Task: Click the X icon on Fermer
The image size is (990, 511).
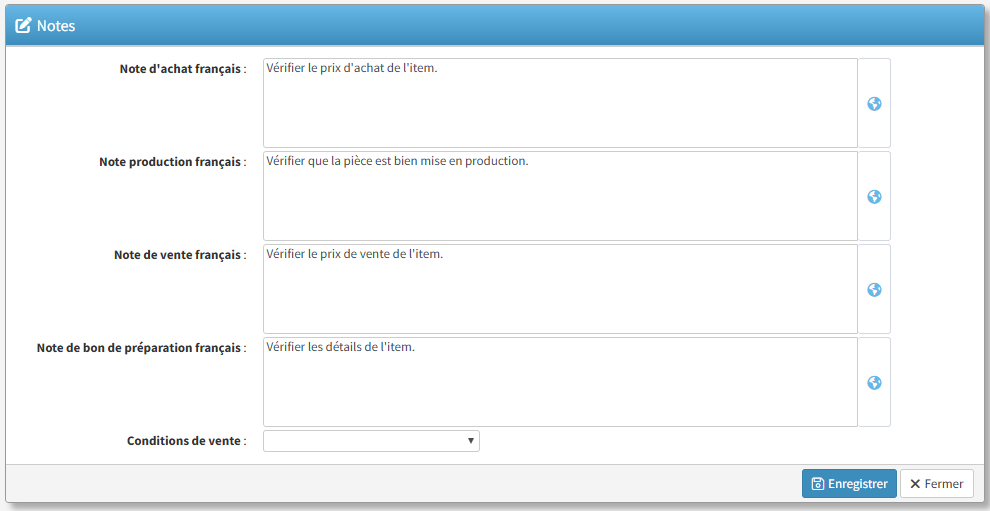Action: (915, 484)
